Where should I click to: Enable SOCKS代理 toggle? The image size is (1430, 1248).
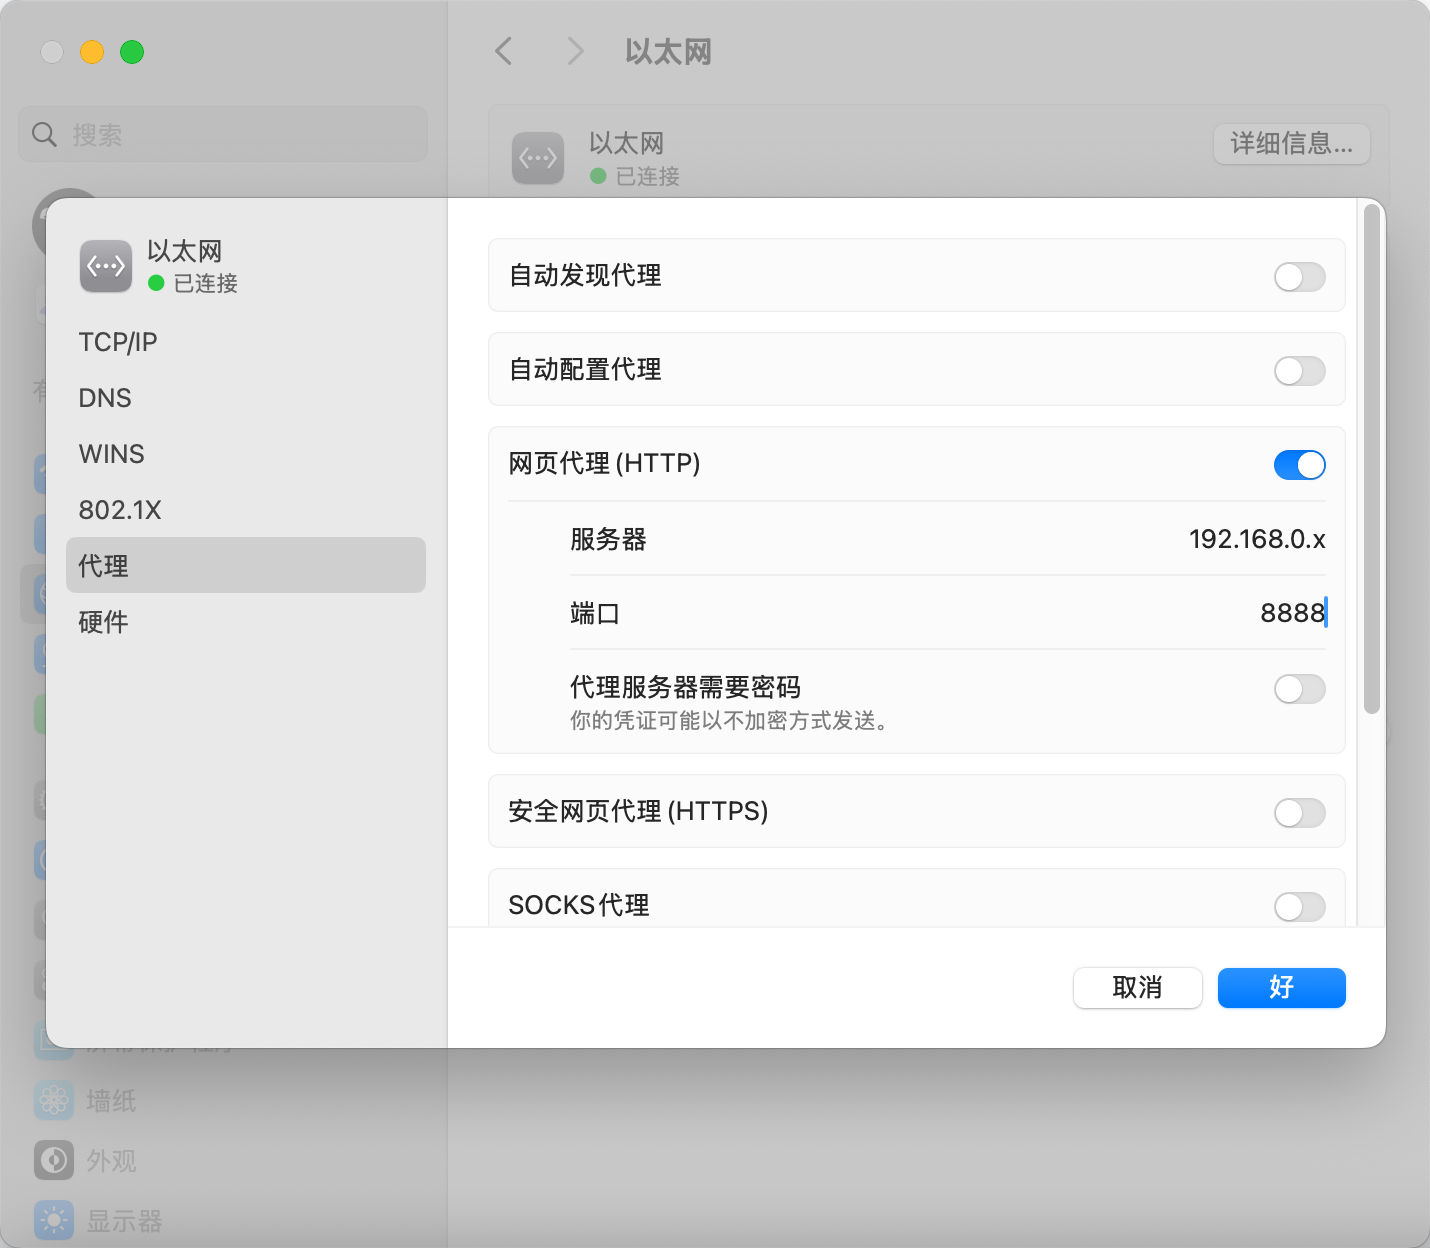(x=1299, y=906)
